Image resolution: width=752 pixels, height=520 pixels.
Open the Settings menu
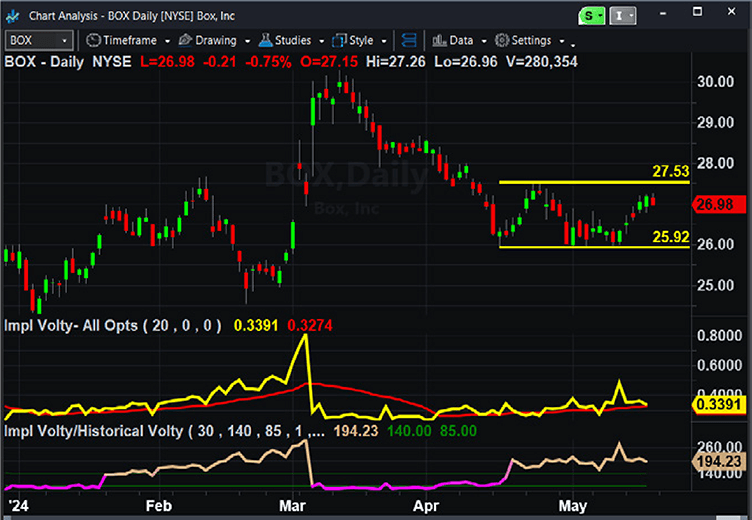click(x=531, y=41)
